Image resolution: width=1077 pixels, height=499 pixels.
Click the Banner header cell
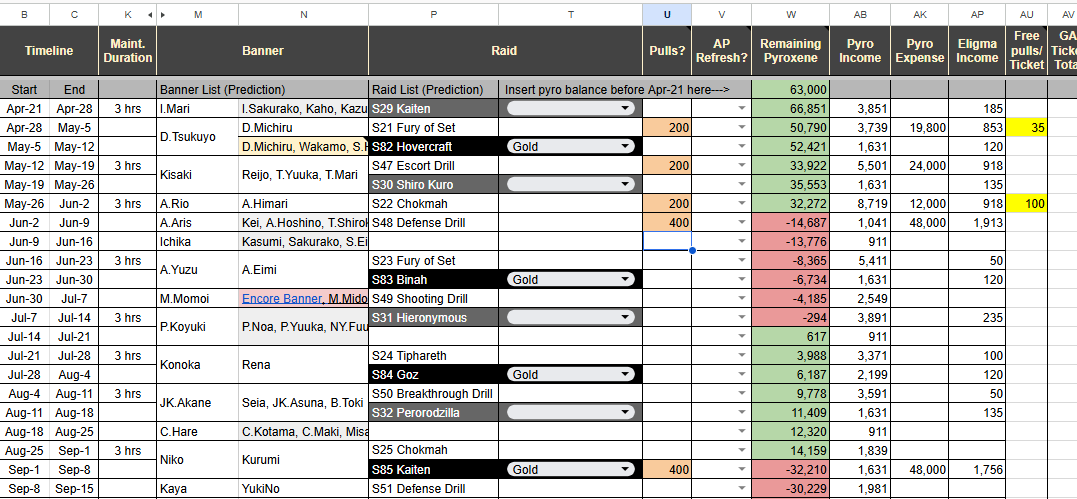click(x=262, y=51)
